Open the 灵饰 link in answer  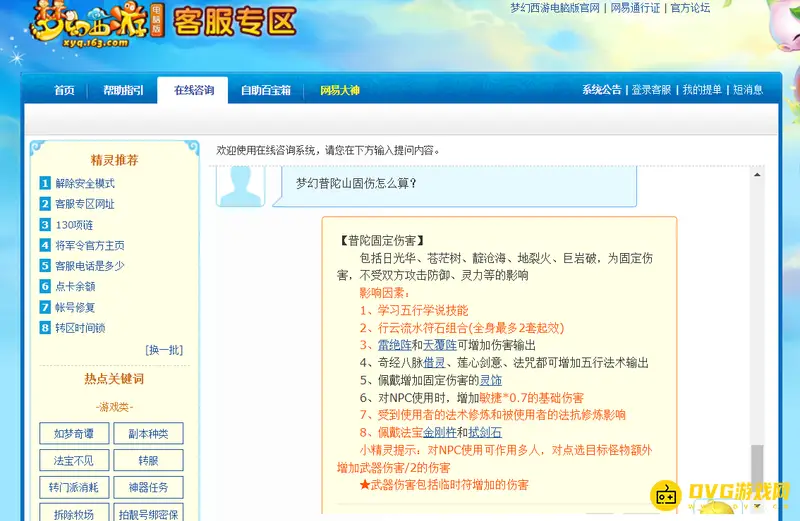pos(491,380)
